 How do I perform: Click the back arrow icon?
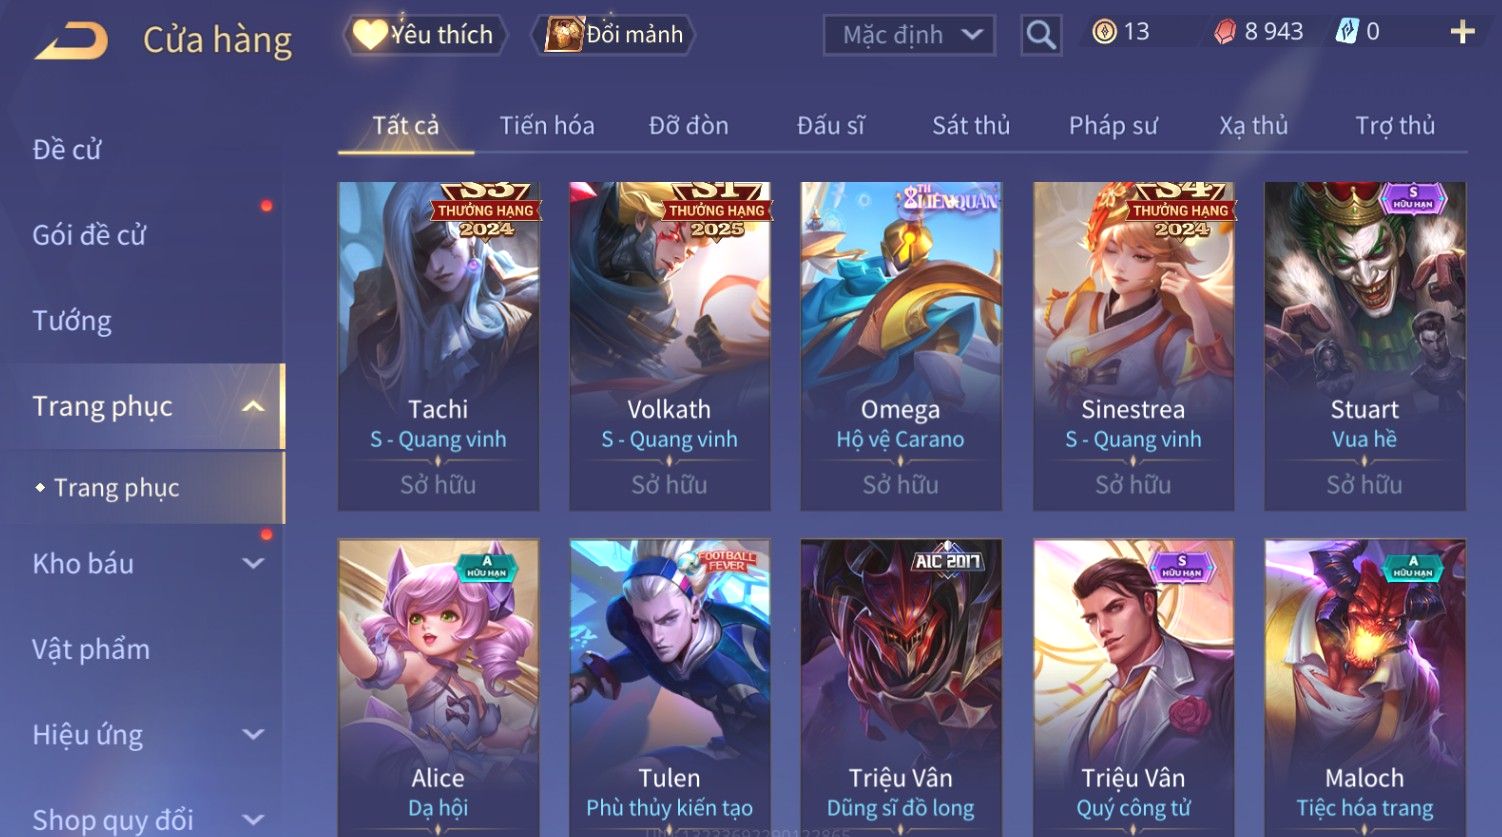pyautogui.click(x=71, y=41)
